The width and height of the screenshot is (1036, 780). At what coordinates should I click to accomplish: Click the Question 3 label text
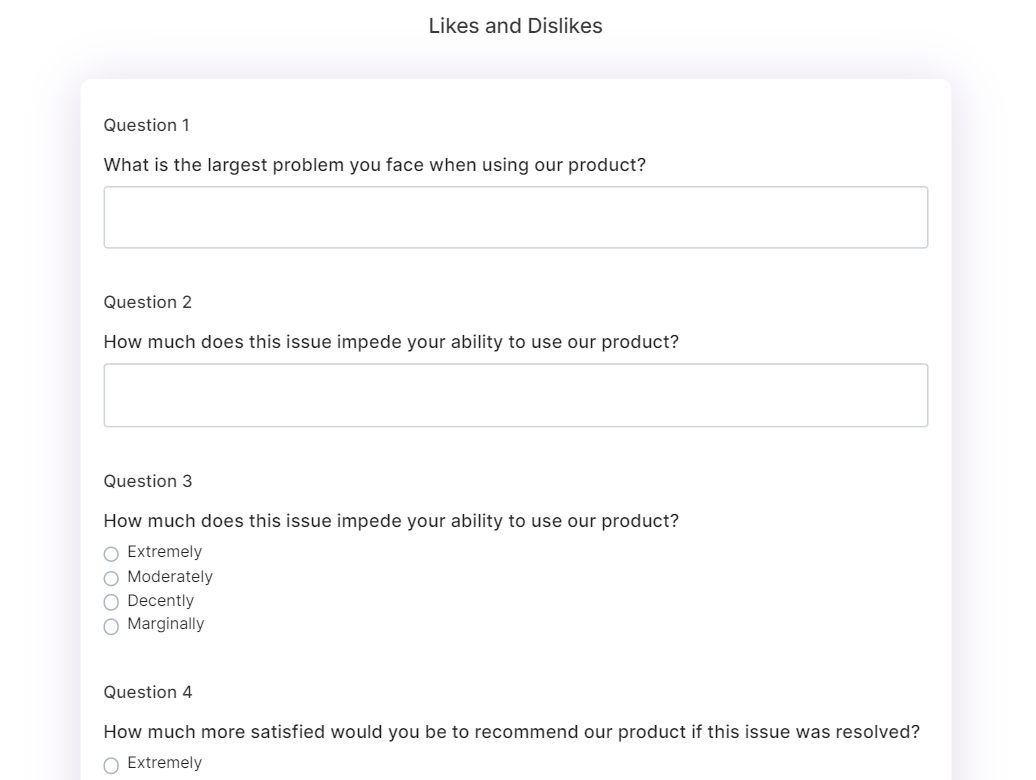click(x=146, y=481)
